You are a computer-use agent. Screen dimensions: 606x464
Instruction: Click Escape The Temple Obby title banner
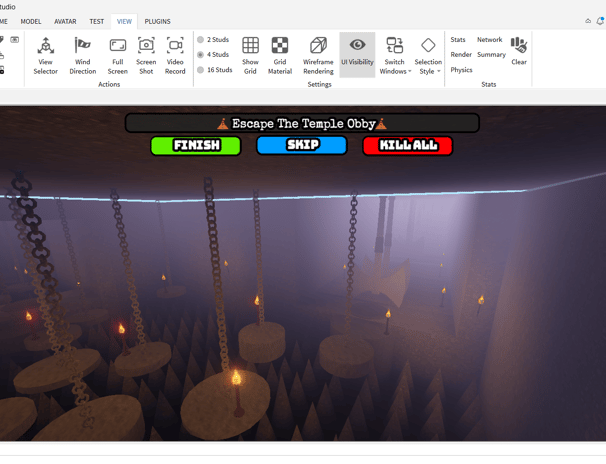(302, 123)
